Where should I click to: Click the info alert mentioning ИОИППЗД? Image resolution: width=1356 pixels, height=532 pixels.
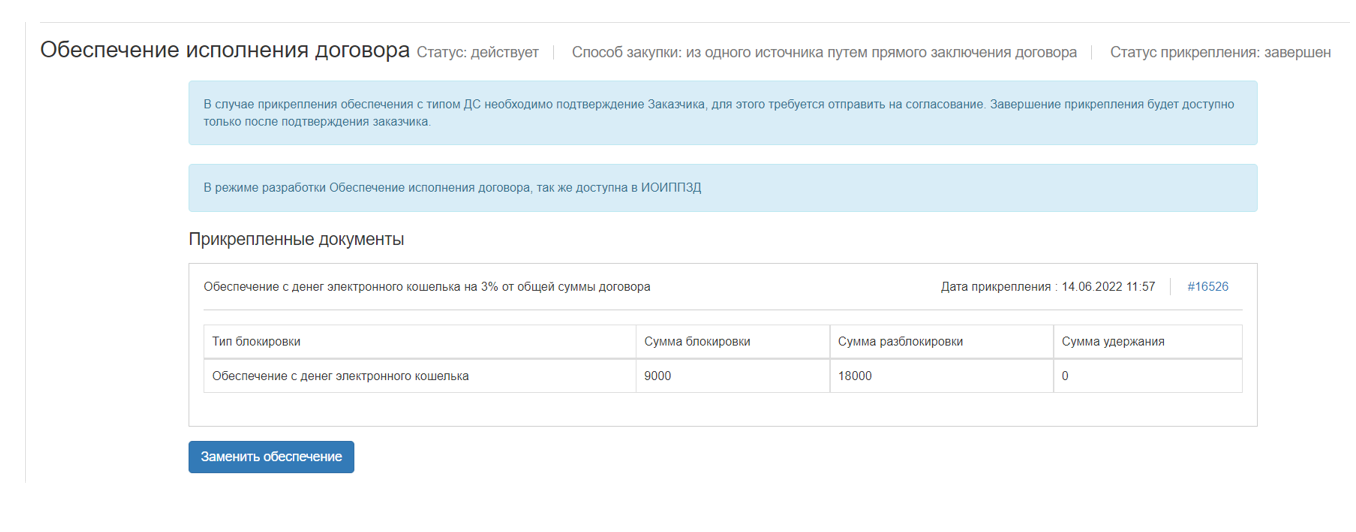[722, 188]
